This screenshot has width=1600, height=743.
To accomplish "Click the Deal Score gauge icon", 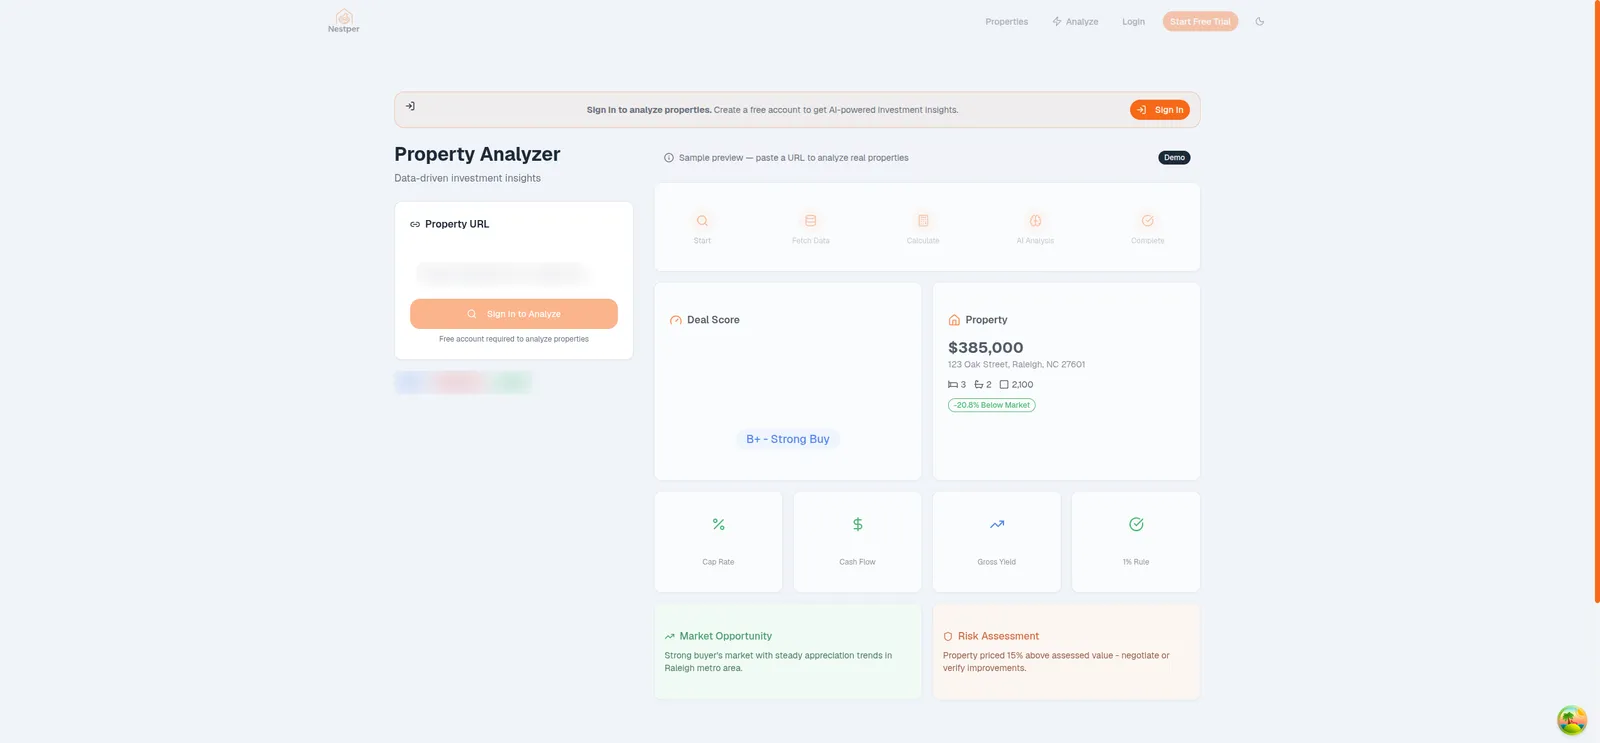I will click(x=676, y=320).
